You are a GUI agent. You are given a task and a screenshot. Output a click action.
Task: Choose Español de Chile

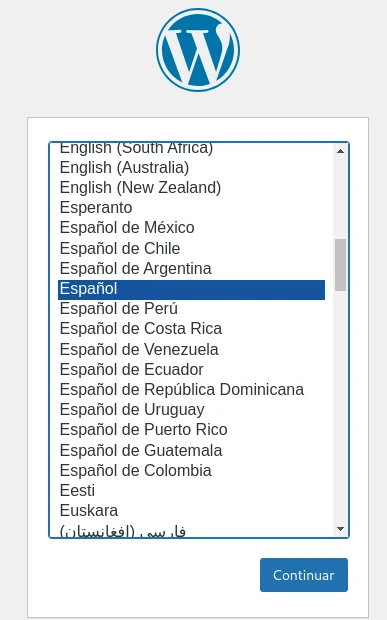192,249
